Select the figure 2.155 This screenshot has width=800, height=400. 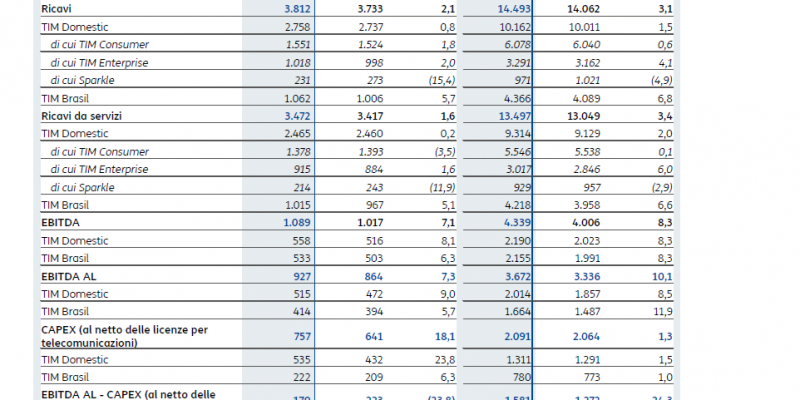(x=518, y=259)
